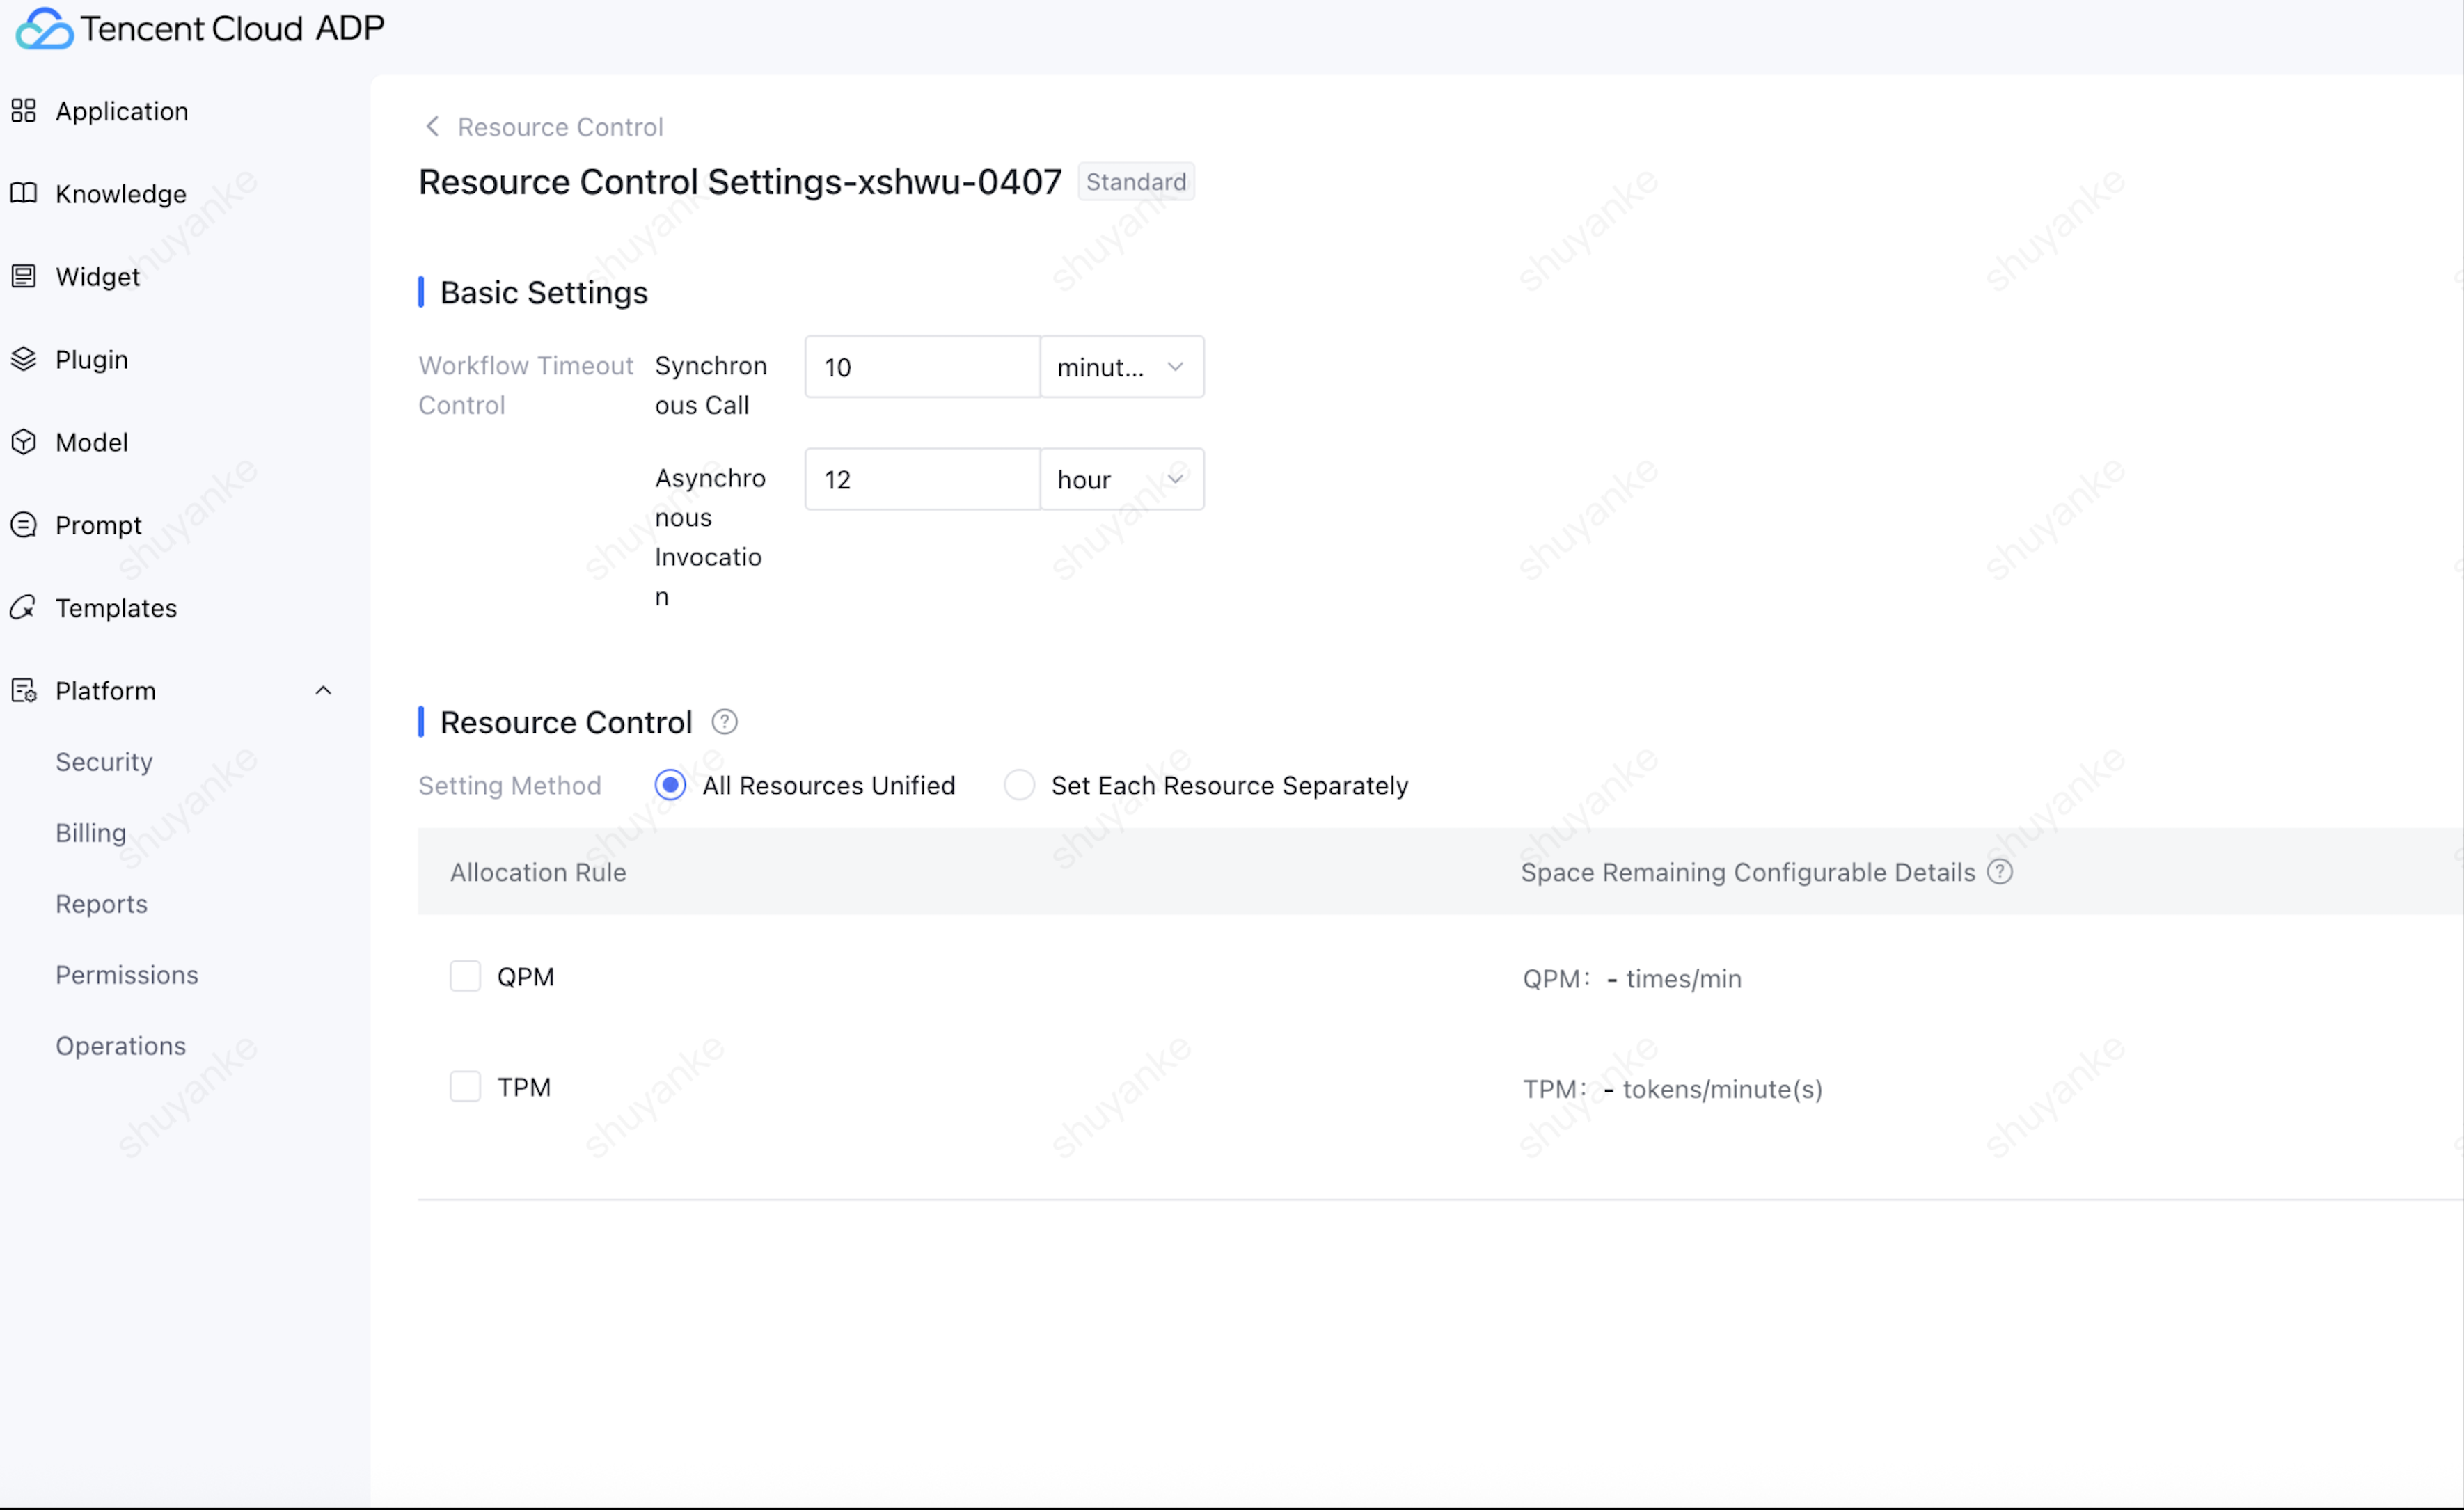Click the Application grid icon in sidebar
The width and height of the screenshot is (2464, 1510).
(23, 111)
